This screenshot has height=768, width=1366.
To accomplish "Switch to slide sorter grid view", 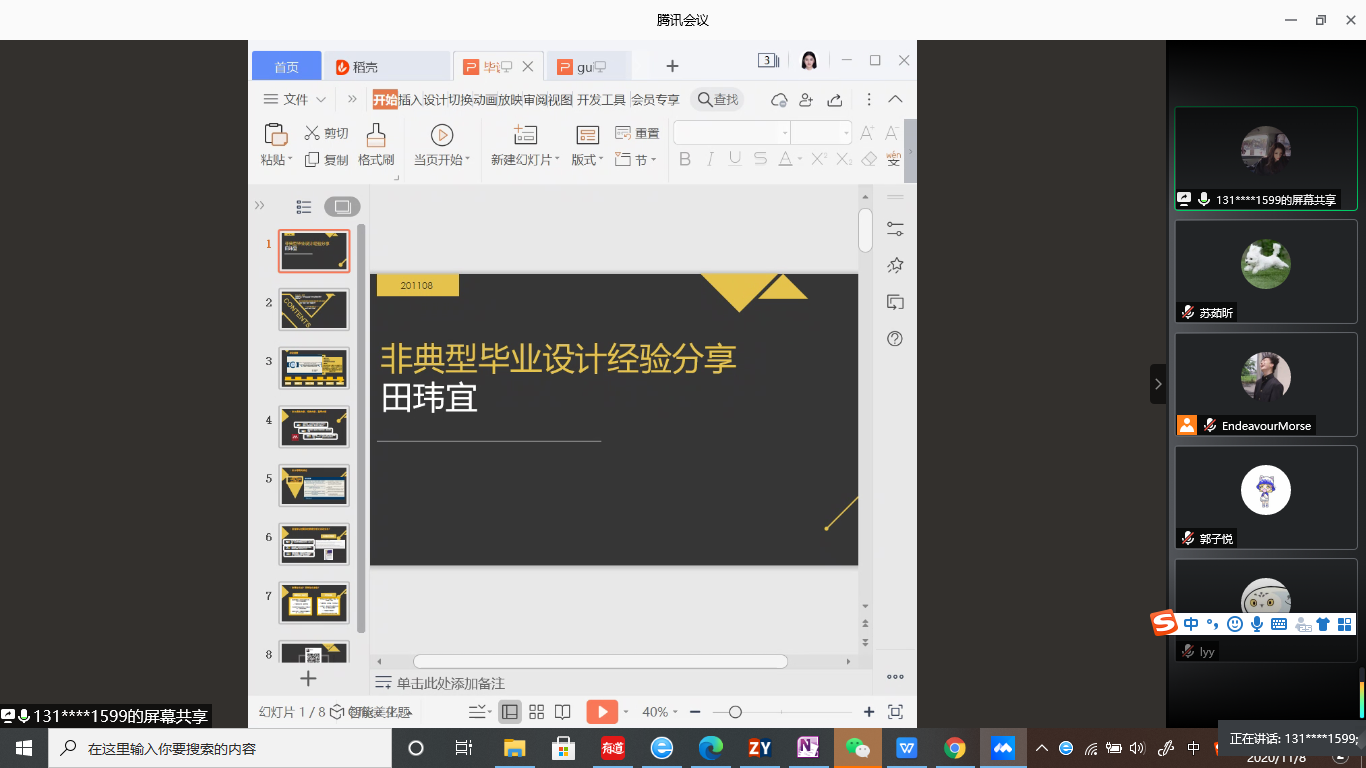I will pyautogui.click(x=537, y=712).
